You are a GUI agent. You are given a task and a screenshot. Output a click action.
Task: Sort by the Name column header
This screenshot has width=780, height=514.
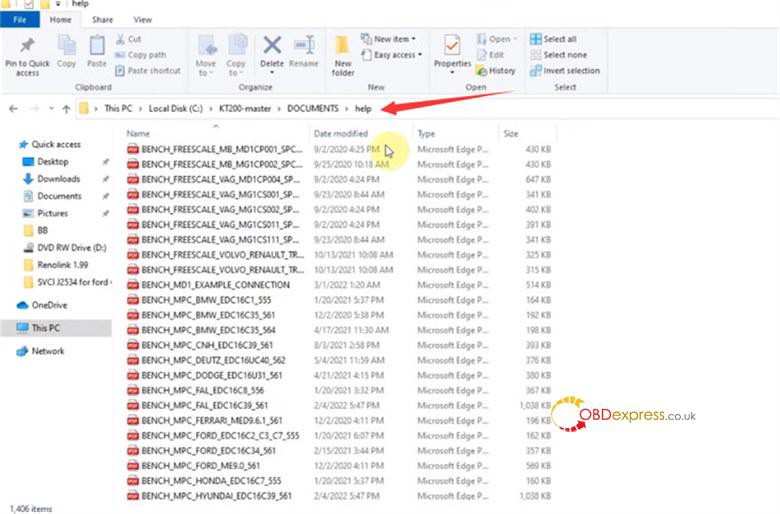point(138,133)
